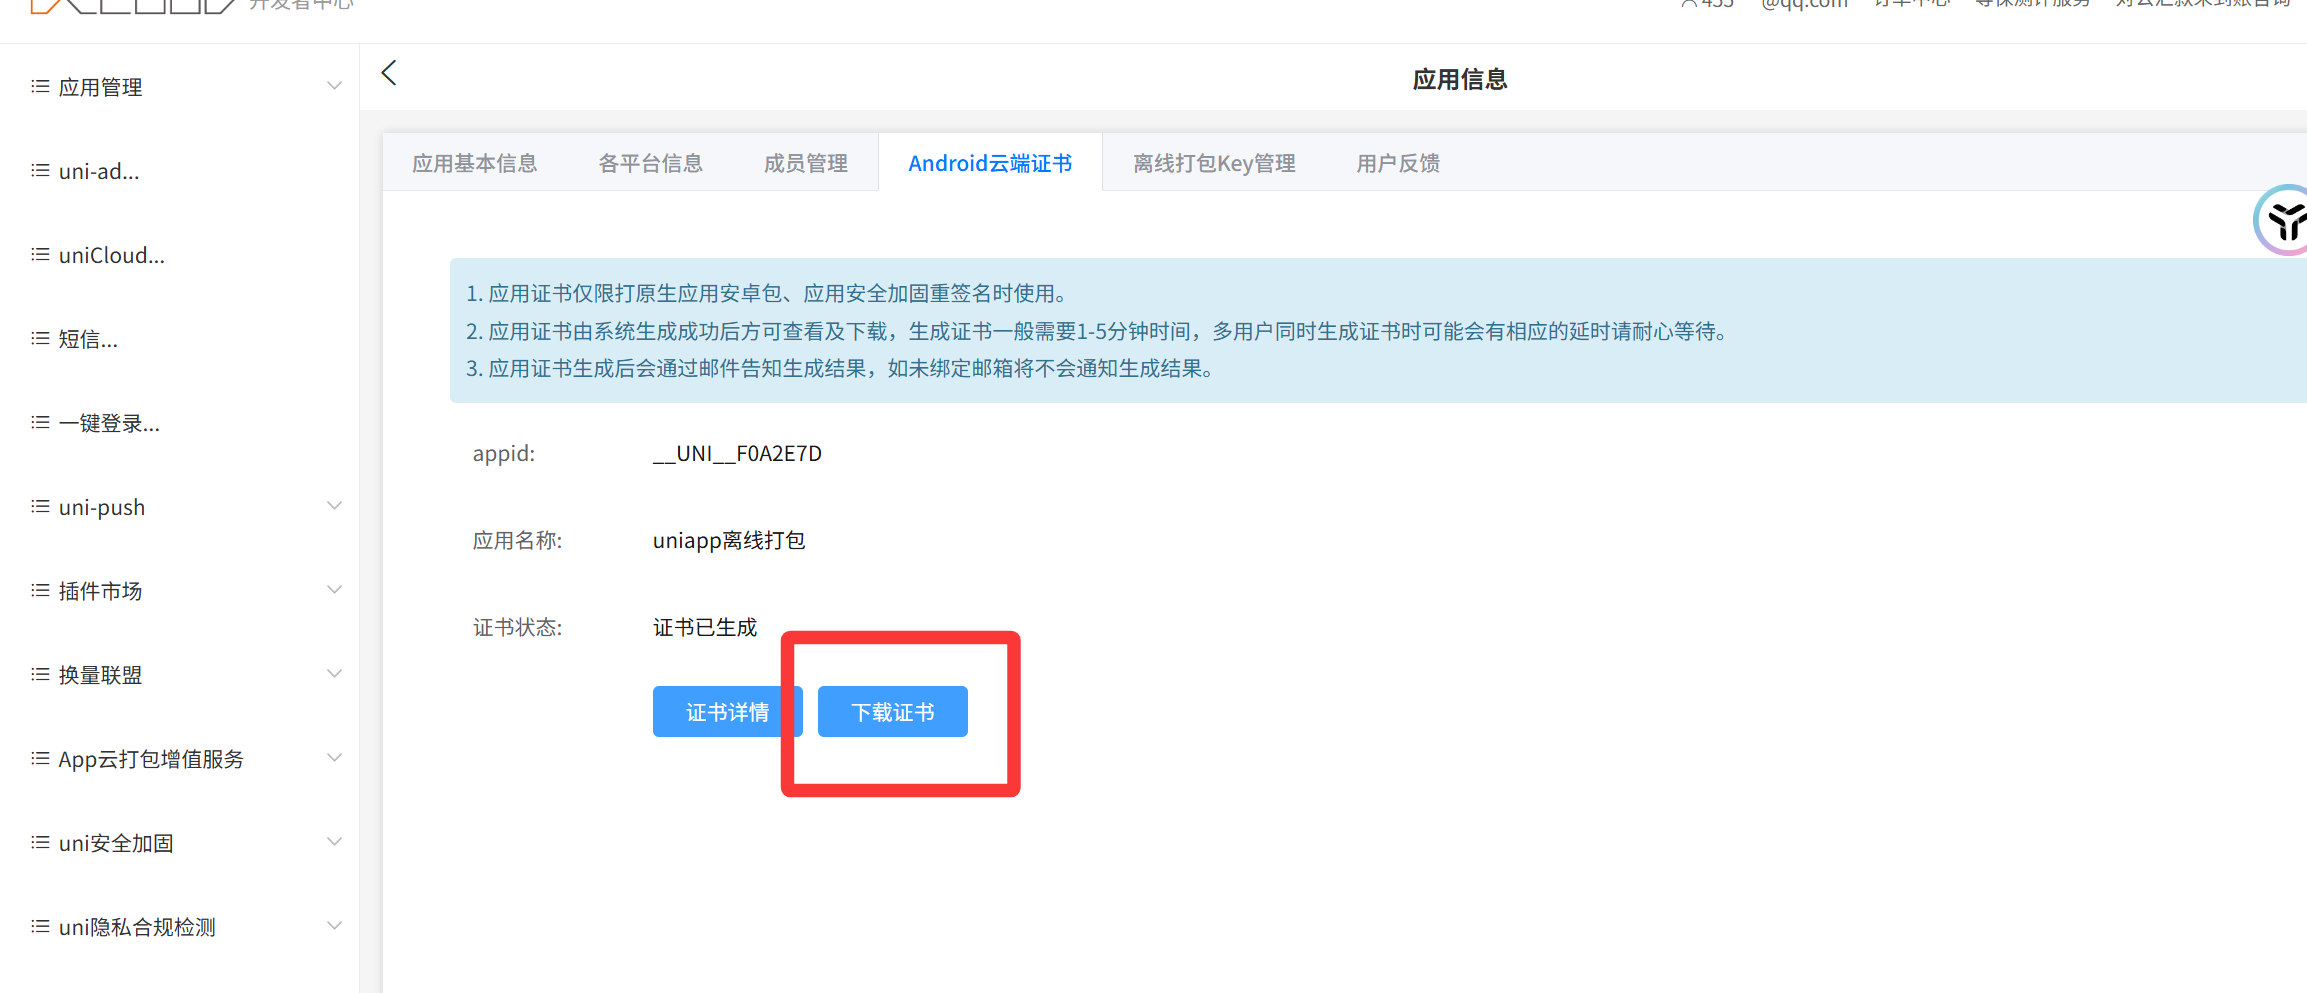This screenshot has height=993, width=2307.
Task: Expand the 应用管理 menu chevron
Action: coord(335,86)
